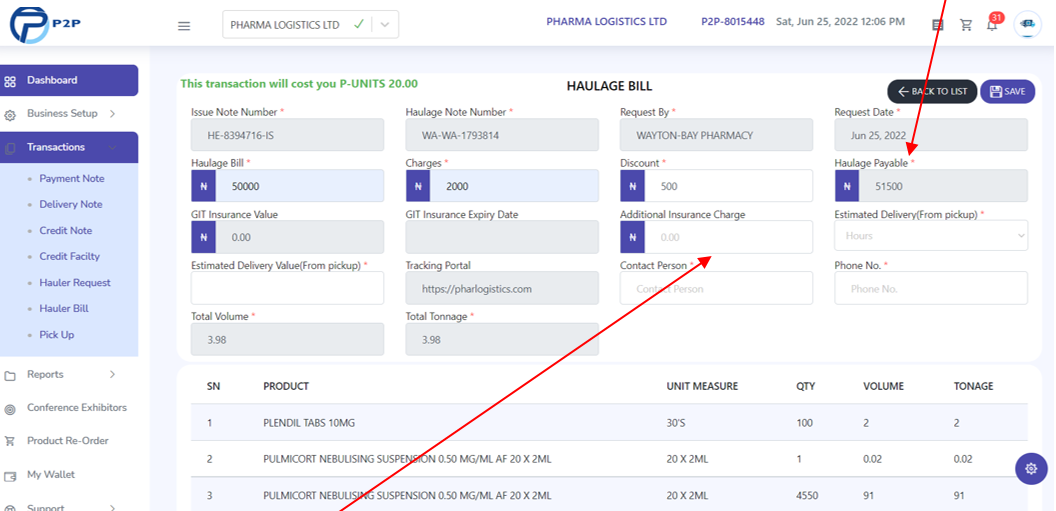Click the P2P logo
The width and height of the screenshot is (1056, 511).
[x=45, y=24]
